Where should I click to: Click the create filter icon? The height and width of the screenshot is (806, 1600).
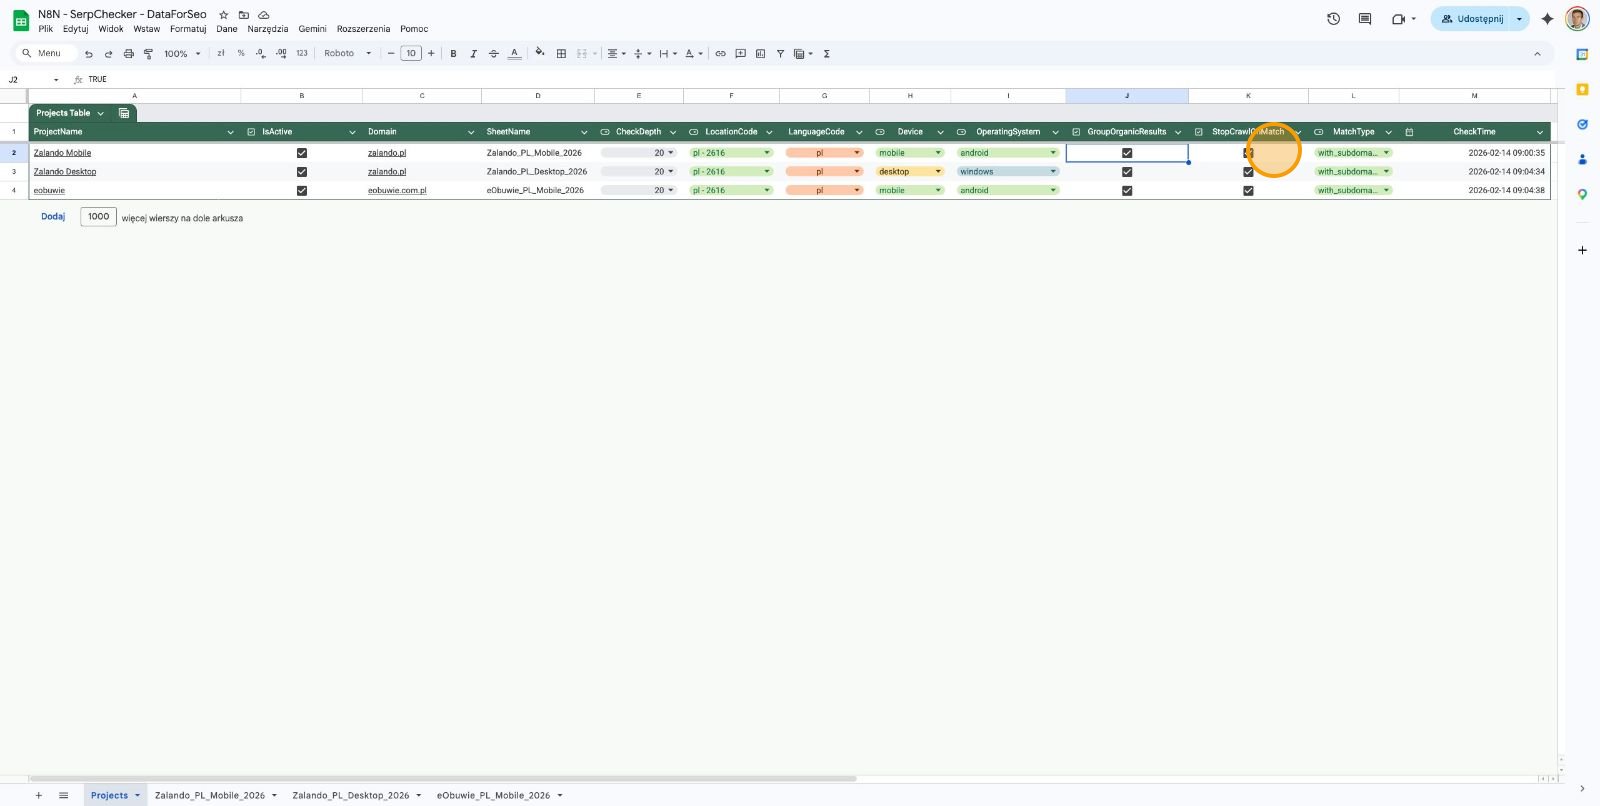point(780,54)
